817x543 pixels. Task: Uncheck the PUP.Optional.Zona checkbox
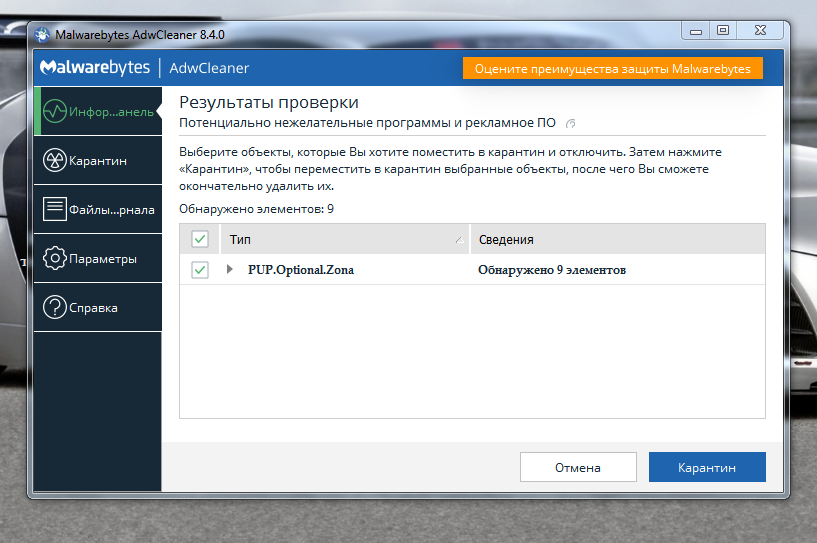(200, 270)
